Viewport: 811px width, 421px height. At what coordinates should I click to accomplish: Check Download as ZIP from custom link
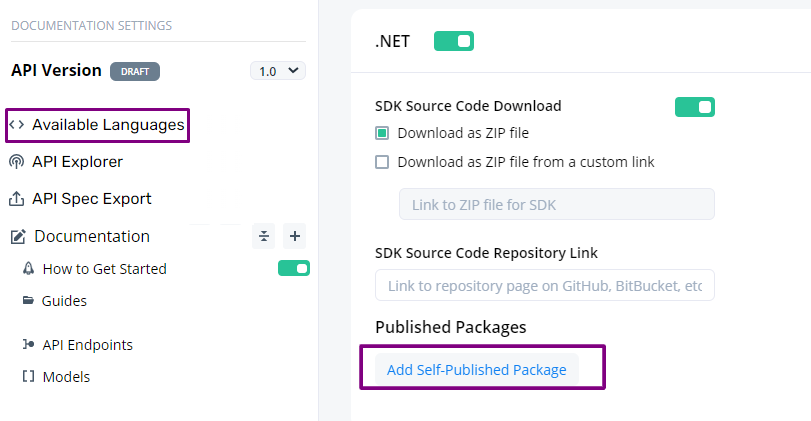(382, 162)
